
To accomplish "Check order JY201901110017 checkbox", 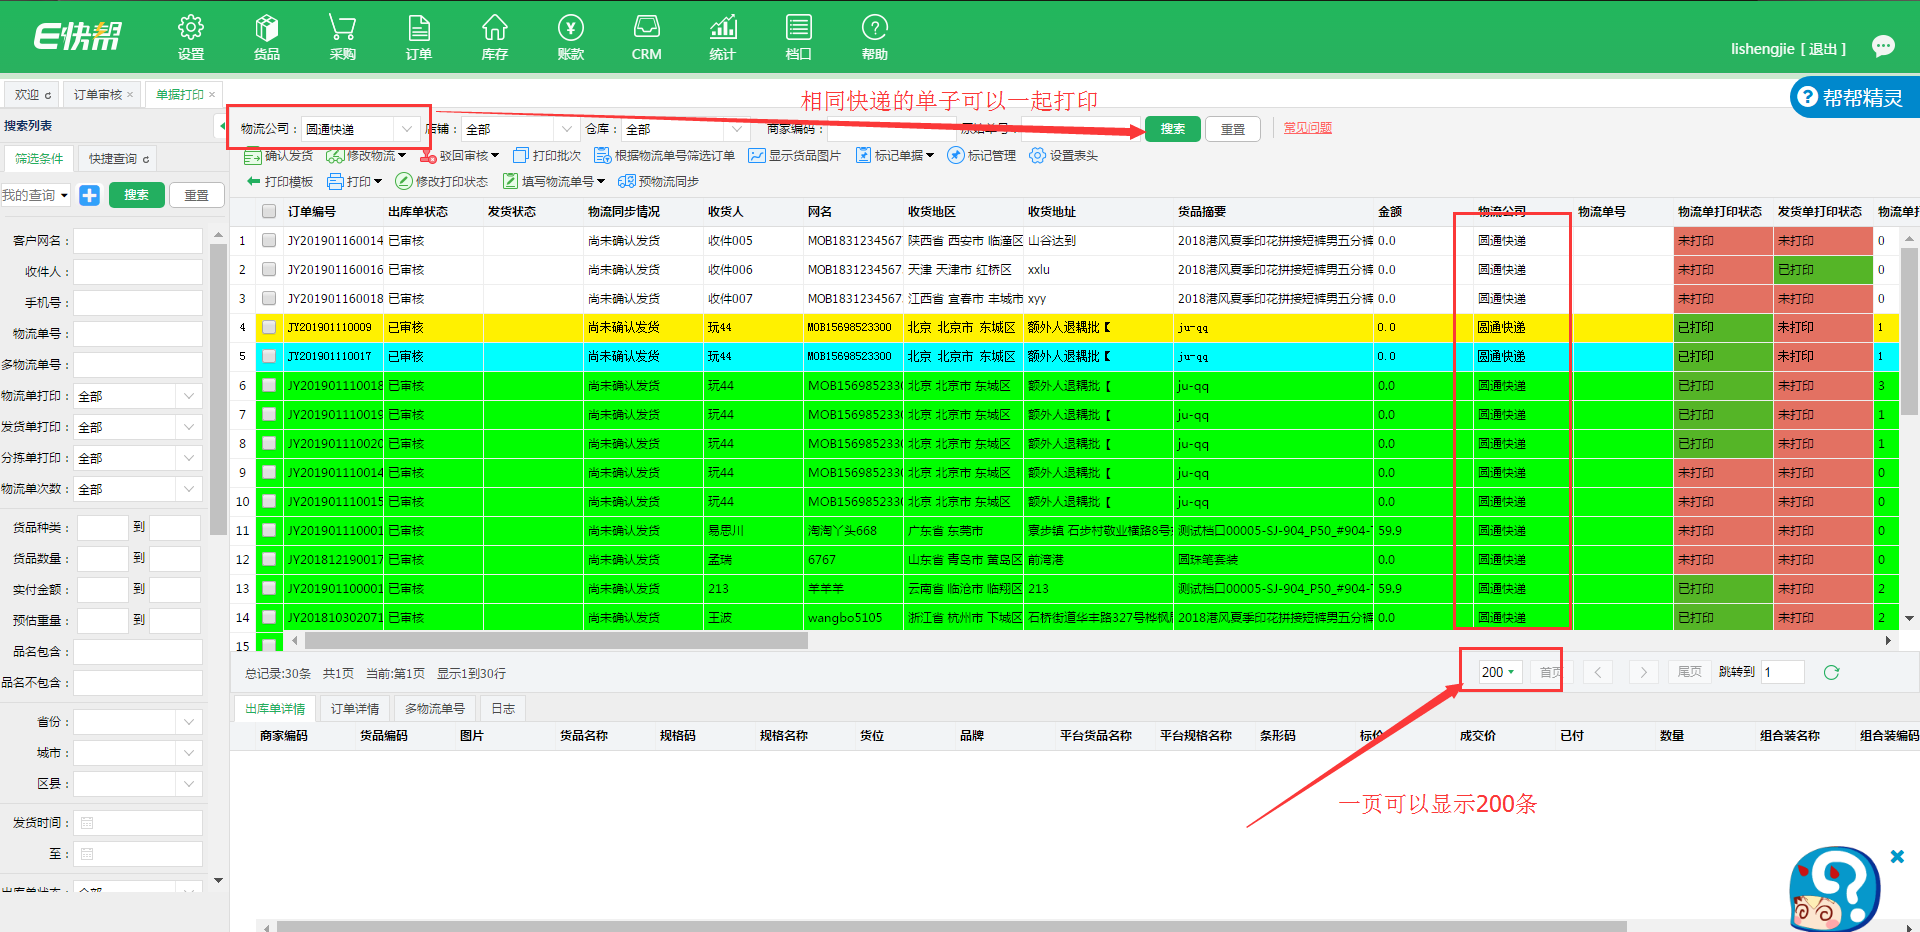I will click(269, 356).
